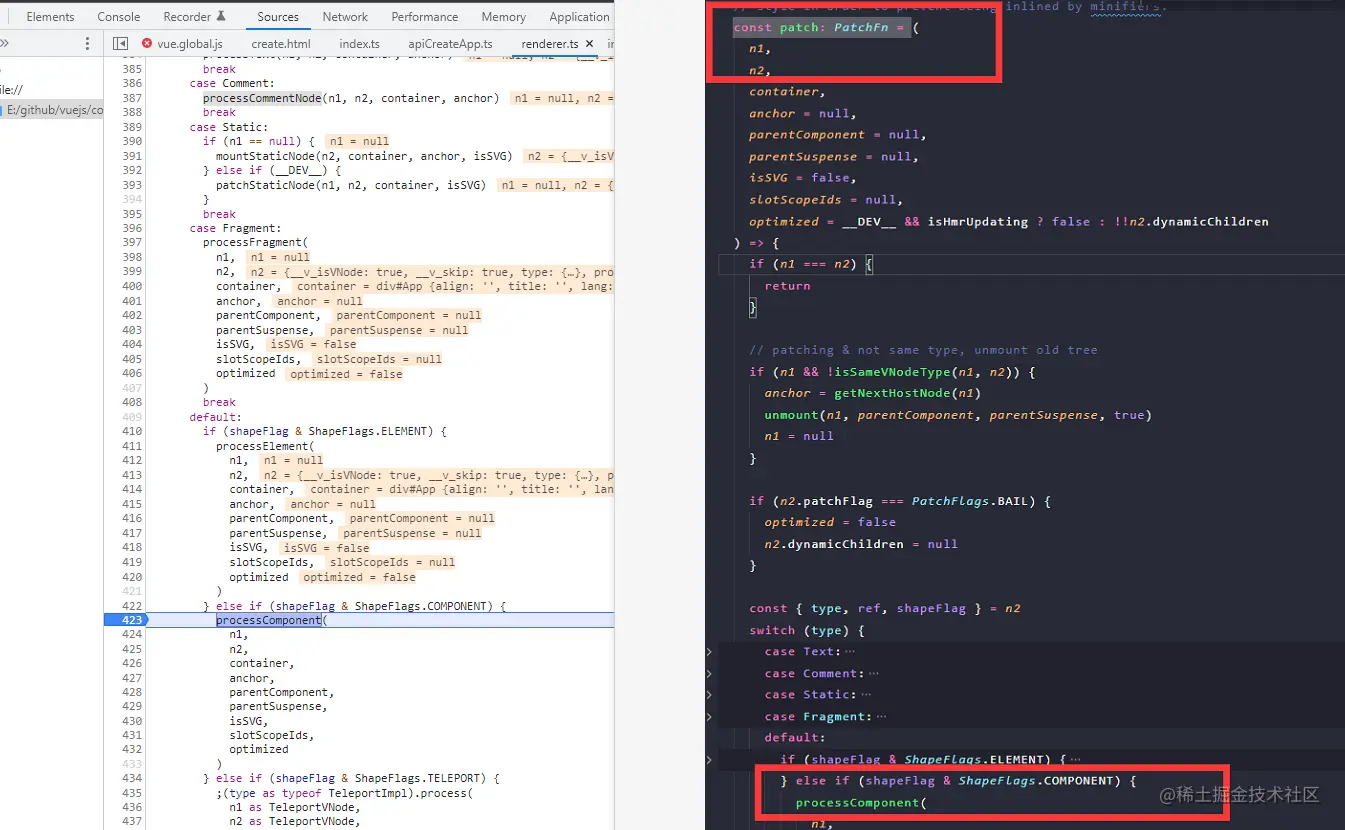The height and width of the screenshot is (830, 1345).
Task: Click 'return' statement in the dark editor
Action: [787, 285]
